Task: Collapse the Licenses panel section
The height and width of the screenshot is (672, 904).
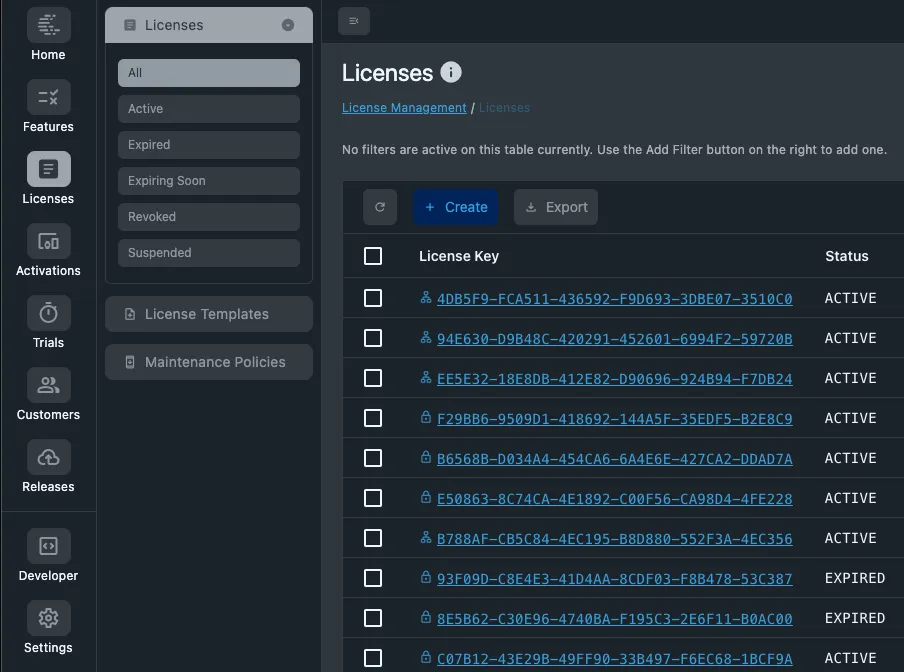Action: tap(288, 25)
